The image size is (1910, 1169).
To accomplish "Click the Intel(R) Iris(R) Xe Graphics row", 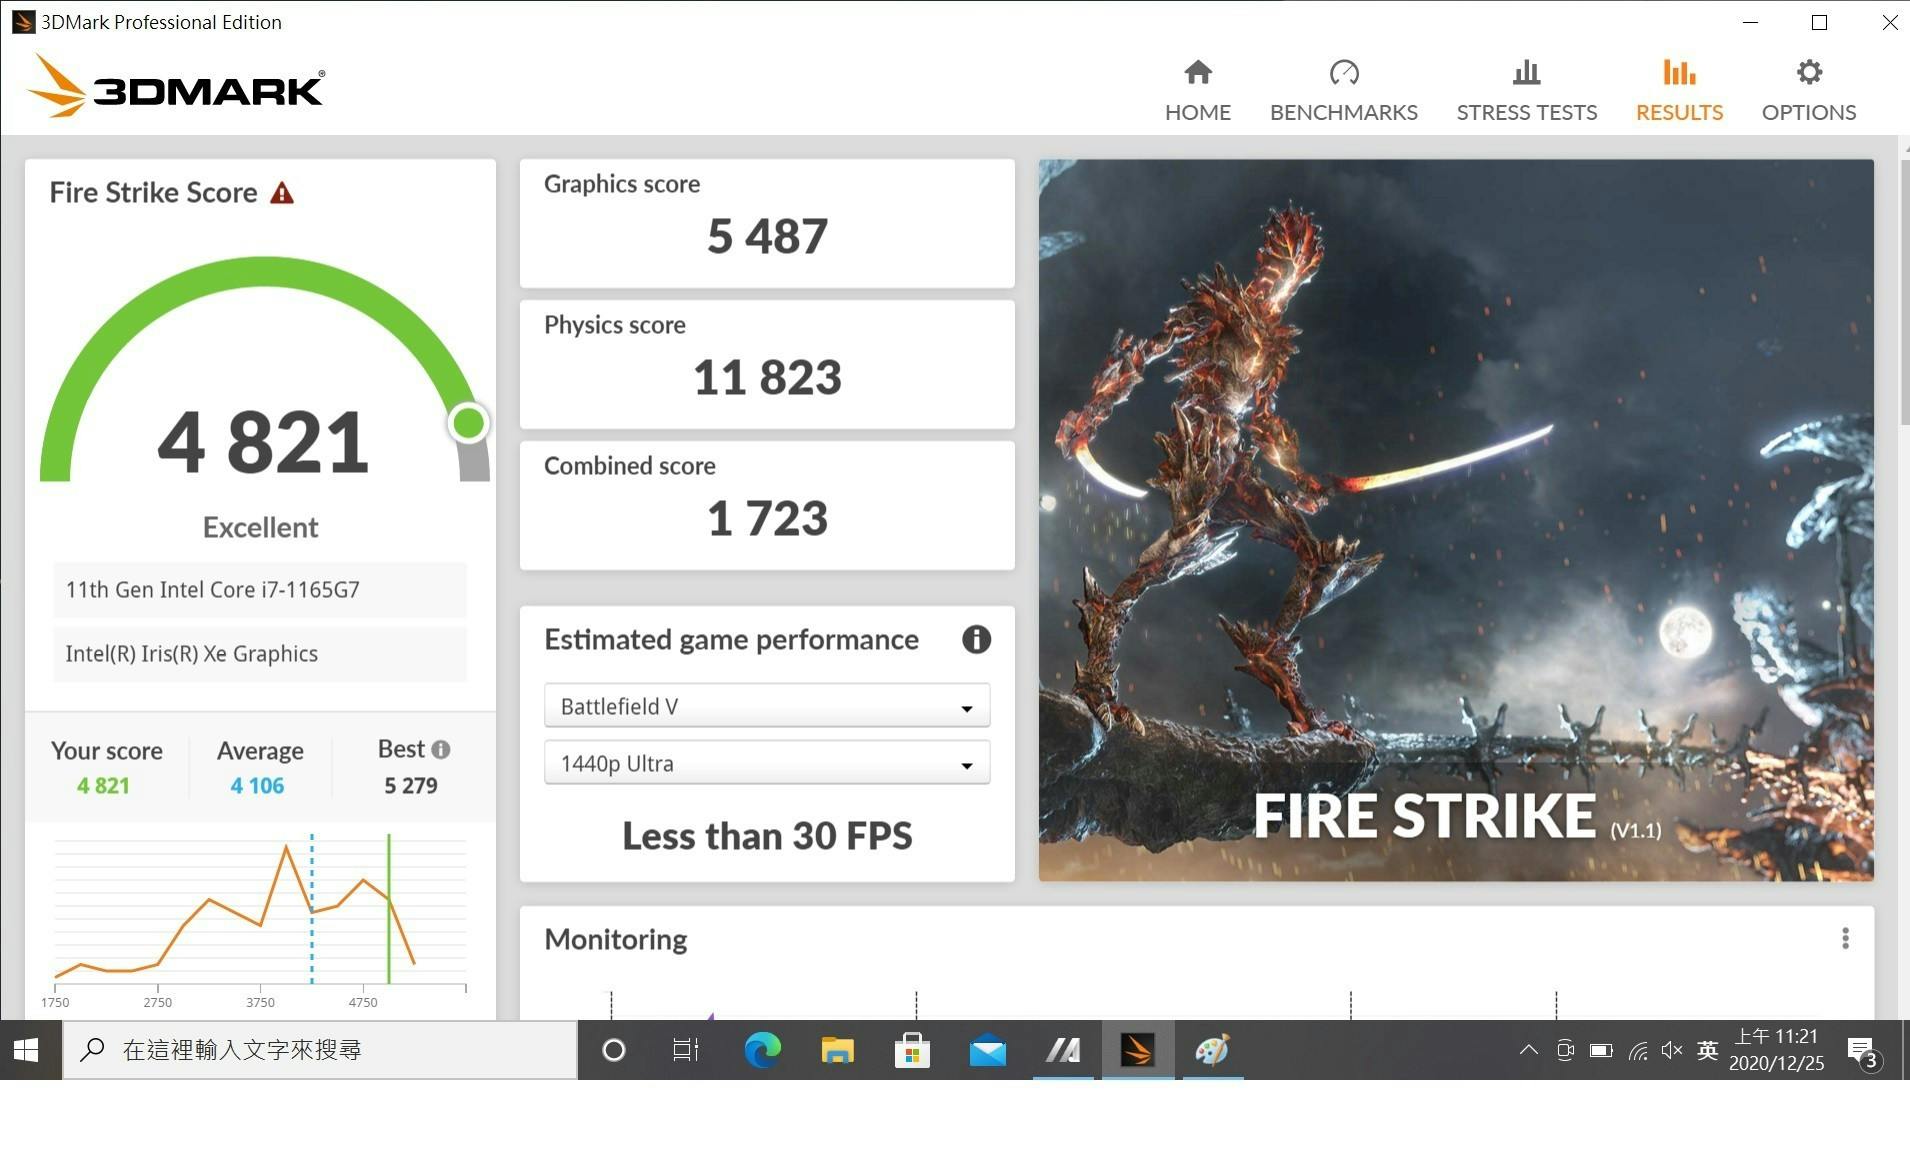I will pyautogui.click(x=260, y=654).
